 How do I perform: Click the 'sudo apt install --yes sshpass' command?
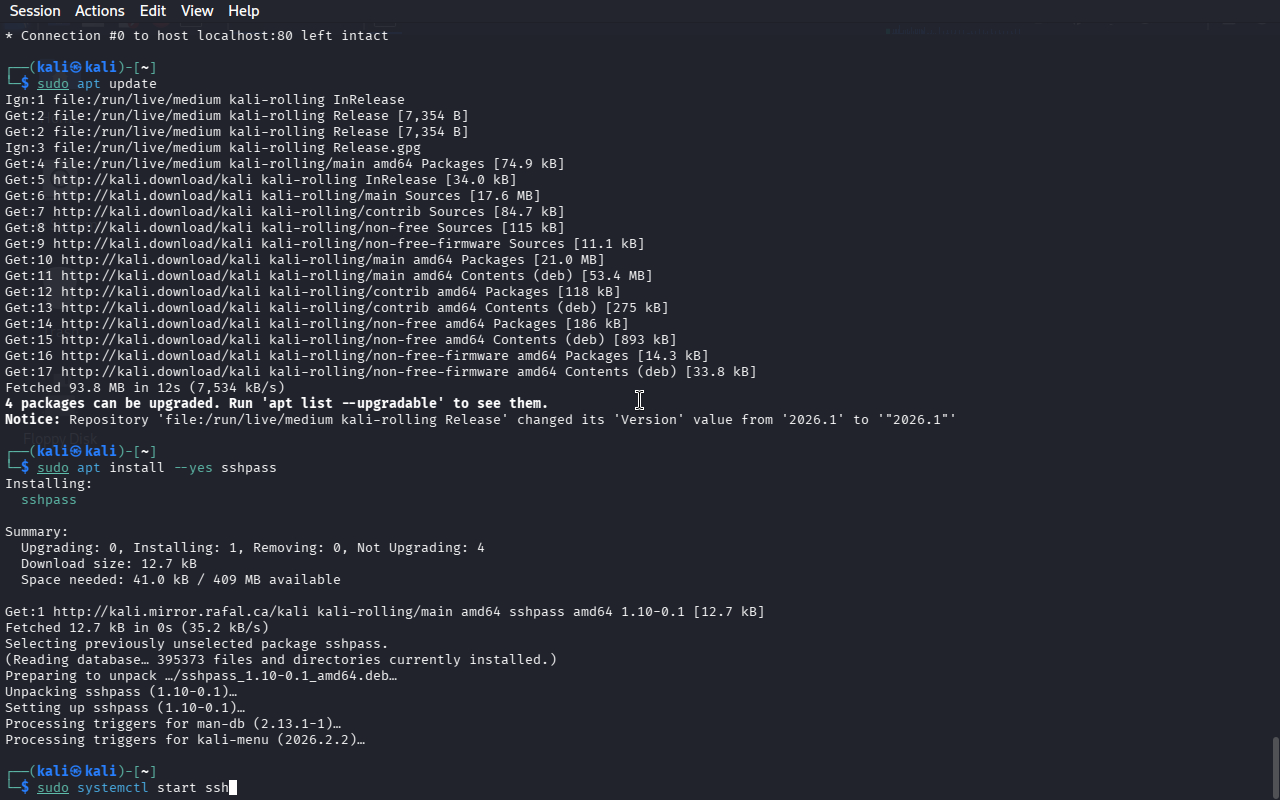[x=157, y=468]
